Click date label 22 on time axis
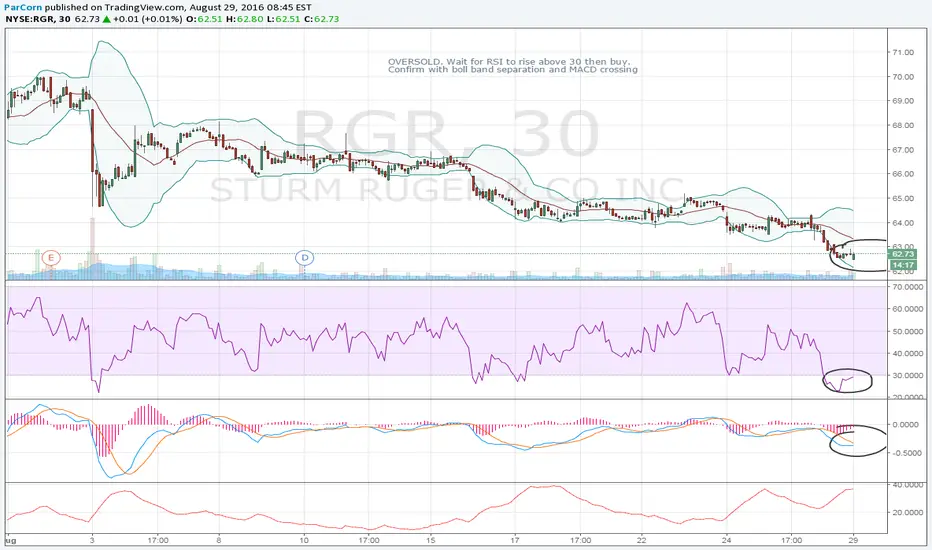Screen dimensions: 932x550 point(642,540)
